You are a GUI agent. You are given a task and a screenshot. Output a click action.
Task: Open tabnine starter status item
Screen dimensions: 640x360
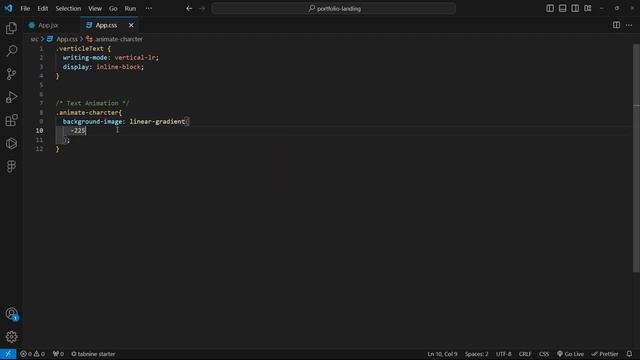click(x=93, y=354)
